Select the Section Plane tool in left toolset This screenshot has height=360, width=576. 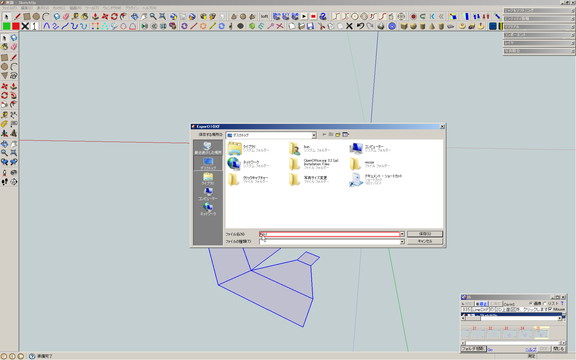[x=14, y=181]
